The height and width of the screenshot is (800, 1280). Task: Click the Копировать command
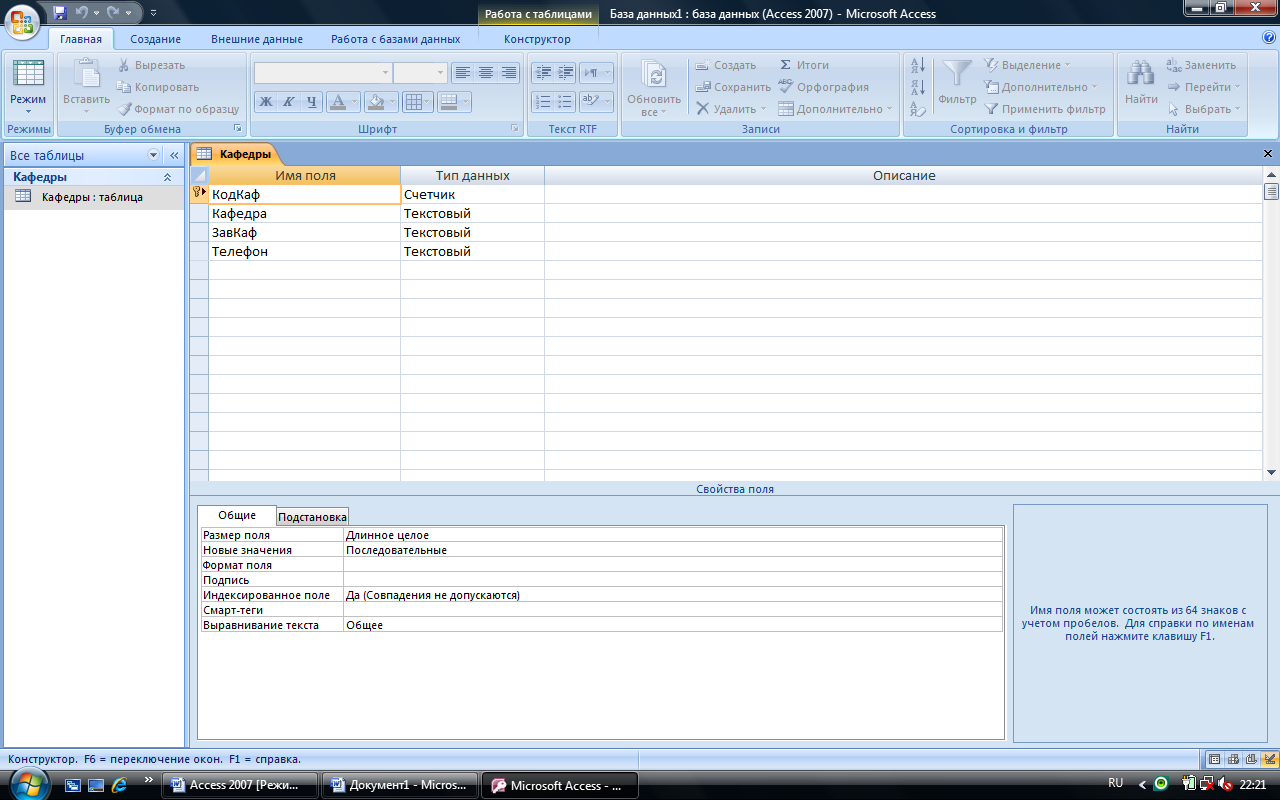coord(158,87)
